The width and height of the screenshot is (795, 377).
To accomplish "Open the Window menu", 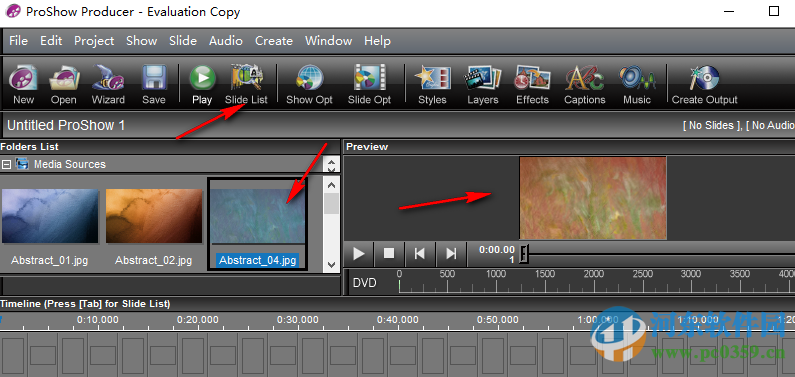I will point(329,41).
